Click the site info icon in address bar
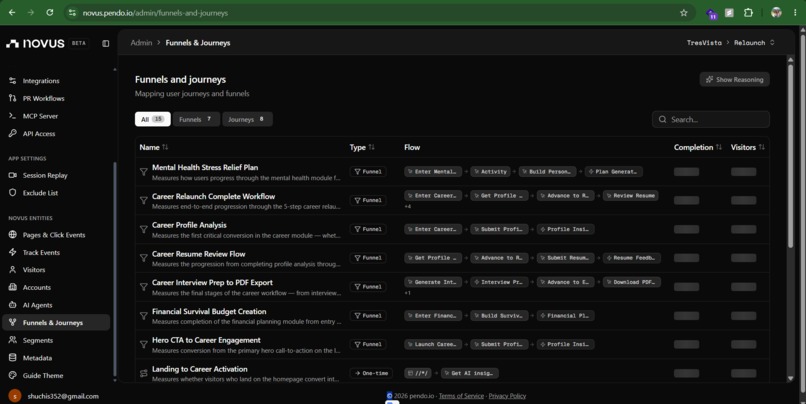The height and width of the screenshot is (404, 806). coord(72,13)
